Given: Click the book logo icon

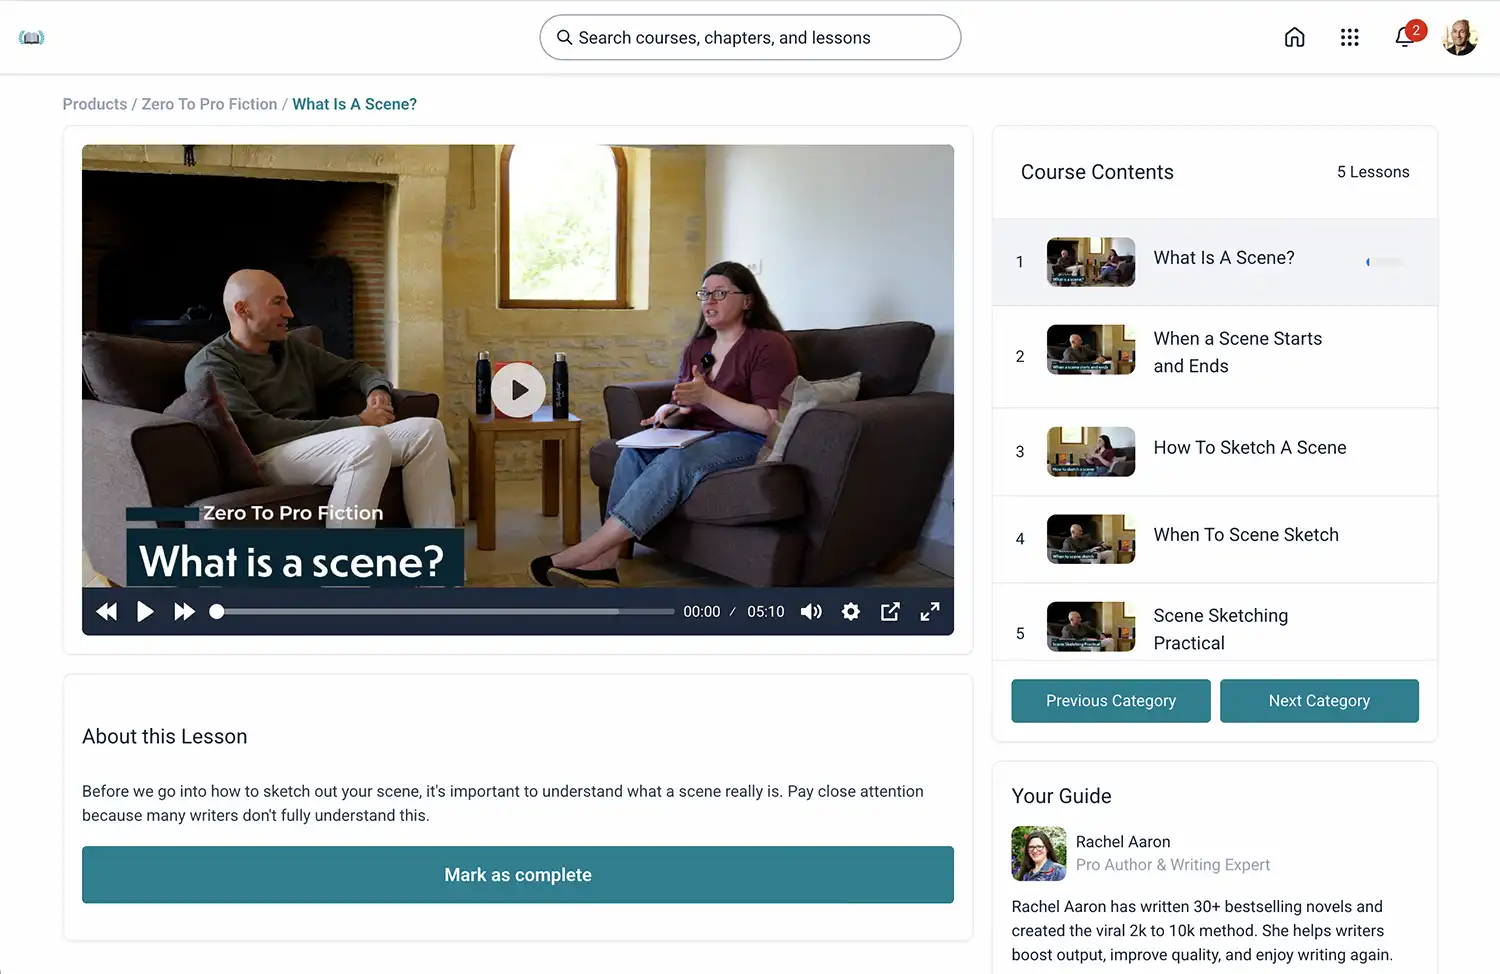Looking at the screenshot, I should click(32, 38).
